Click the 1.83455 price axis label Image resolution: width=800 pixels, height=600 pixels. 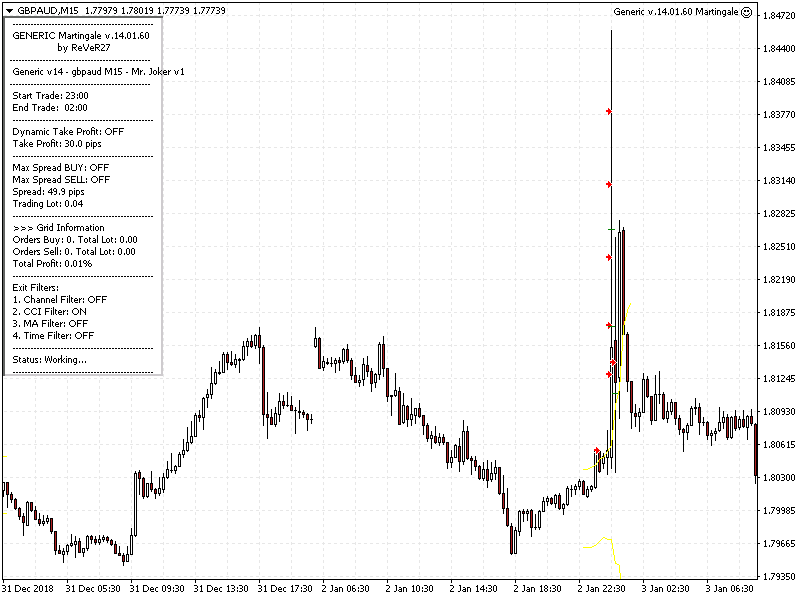coord(779,147)
